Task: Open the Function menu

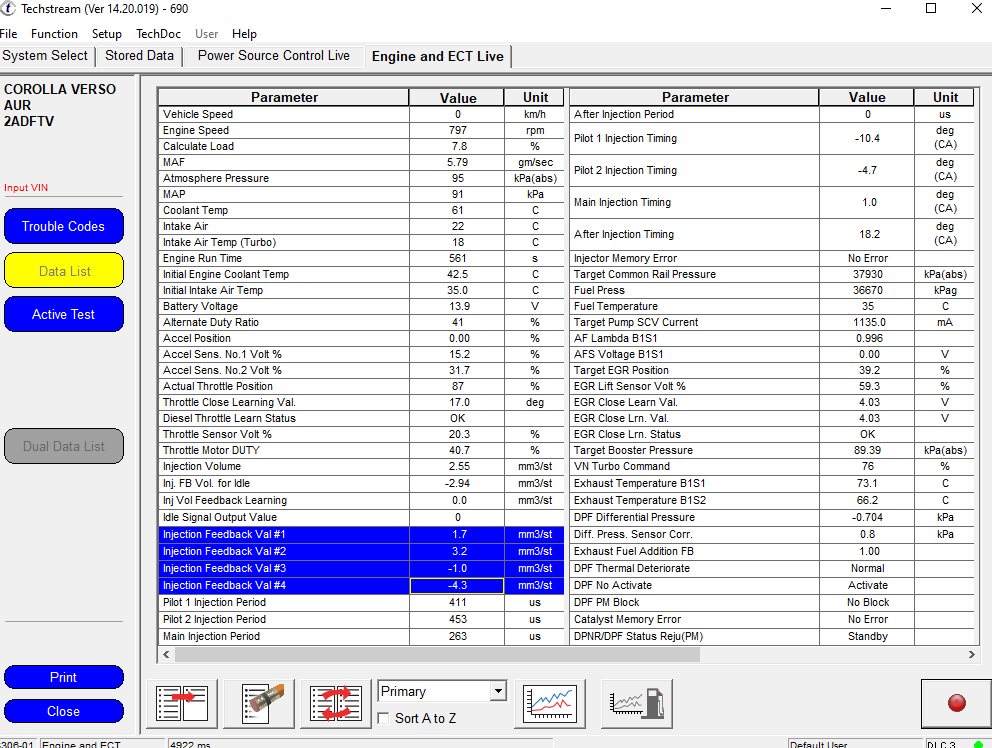Action: click(x=54, y=33)
